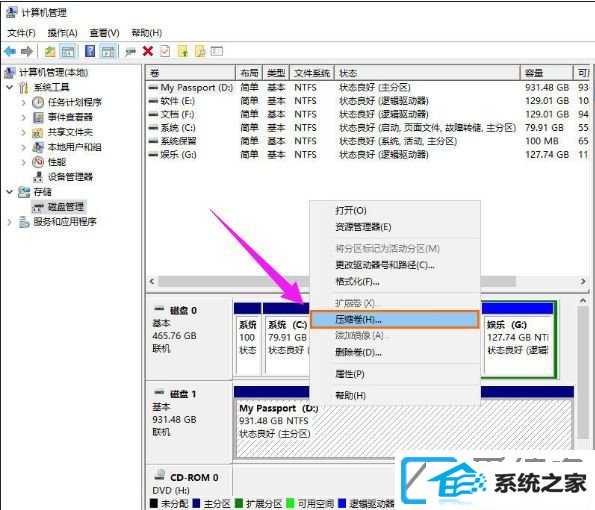595x510 pixels.
Task: Click the back arrow toolbar icon
Action: (x=10, y=51)
